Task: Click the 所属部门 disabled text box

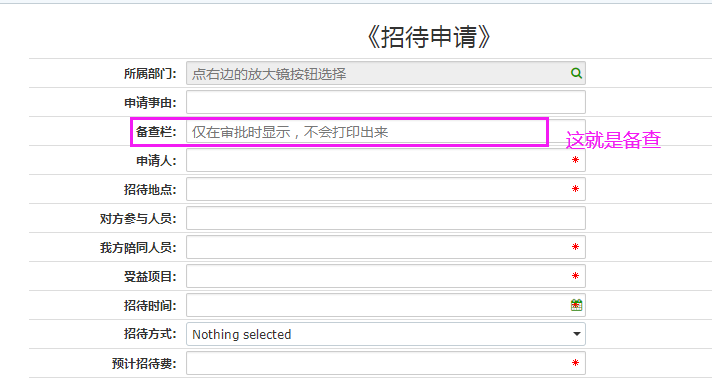Action: (x=386, y=73)
